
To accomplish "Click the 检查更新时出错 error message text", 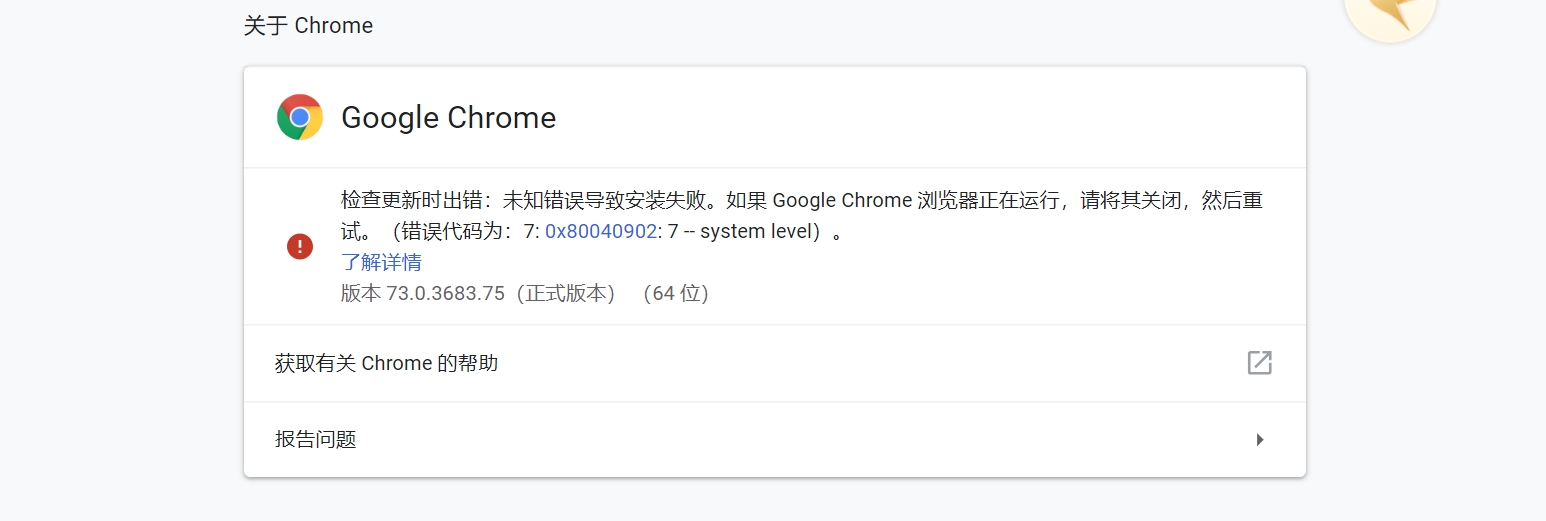I will (410, 200).
